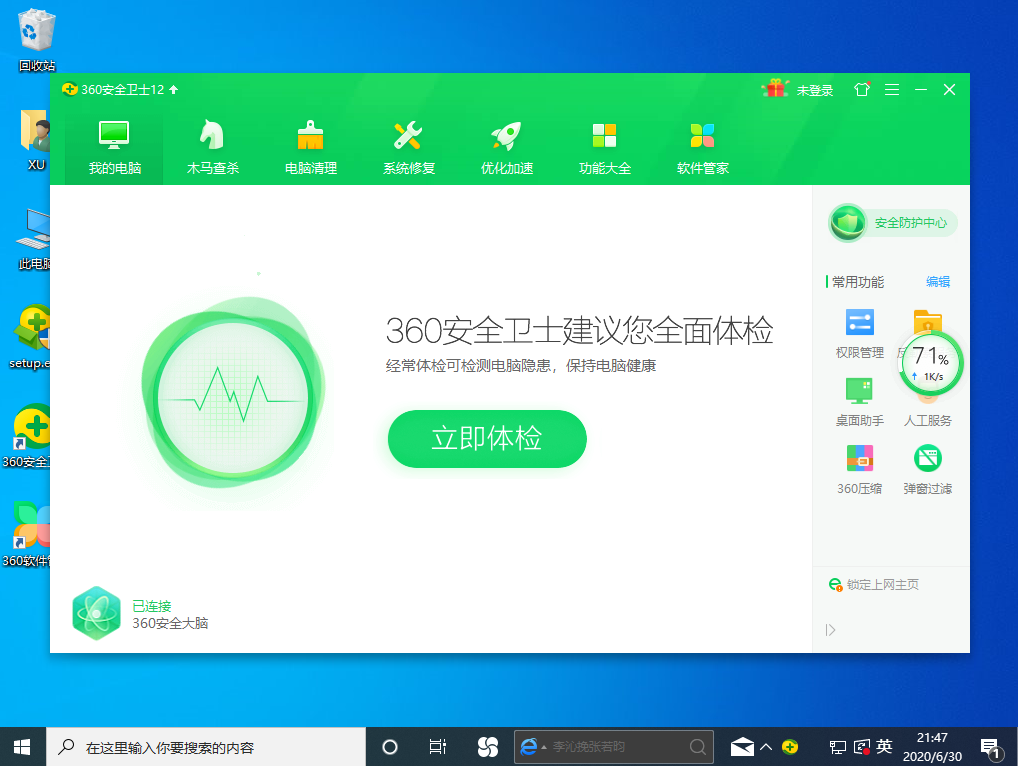Expand the collapsed sidebar arrow at bottom
Image resolution: width=1018 pixels, height=766 pixels.
[829, 629]
